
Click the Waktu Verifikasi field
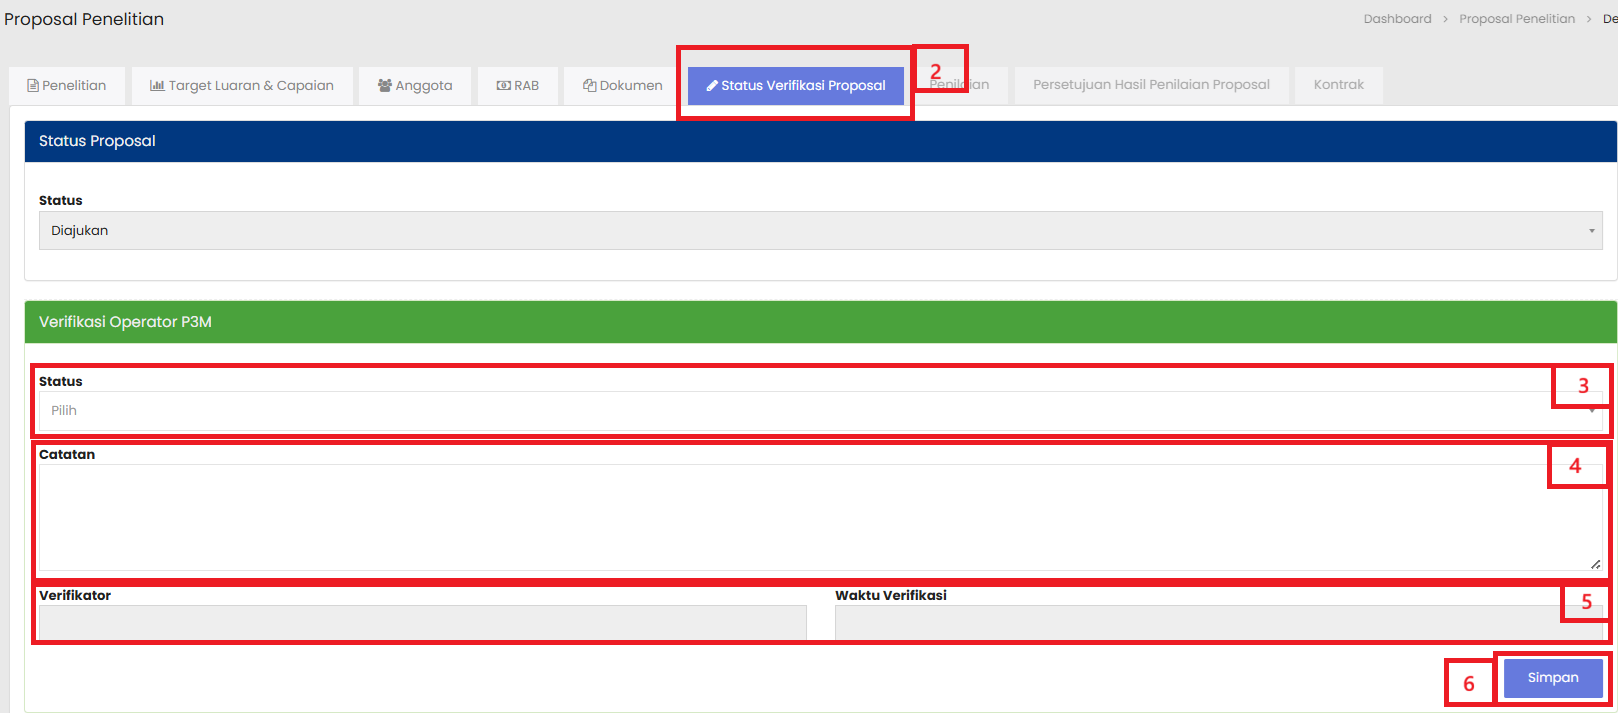pyautogui.click(x=1200, y=623)
